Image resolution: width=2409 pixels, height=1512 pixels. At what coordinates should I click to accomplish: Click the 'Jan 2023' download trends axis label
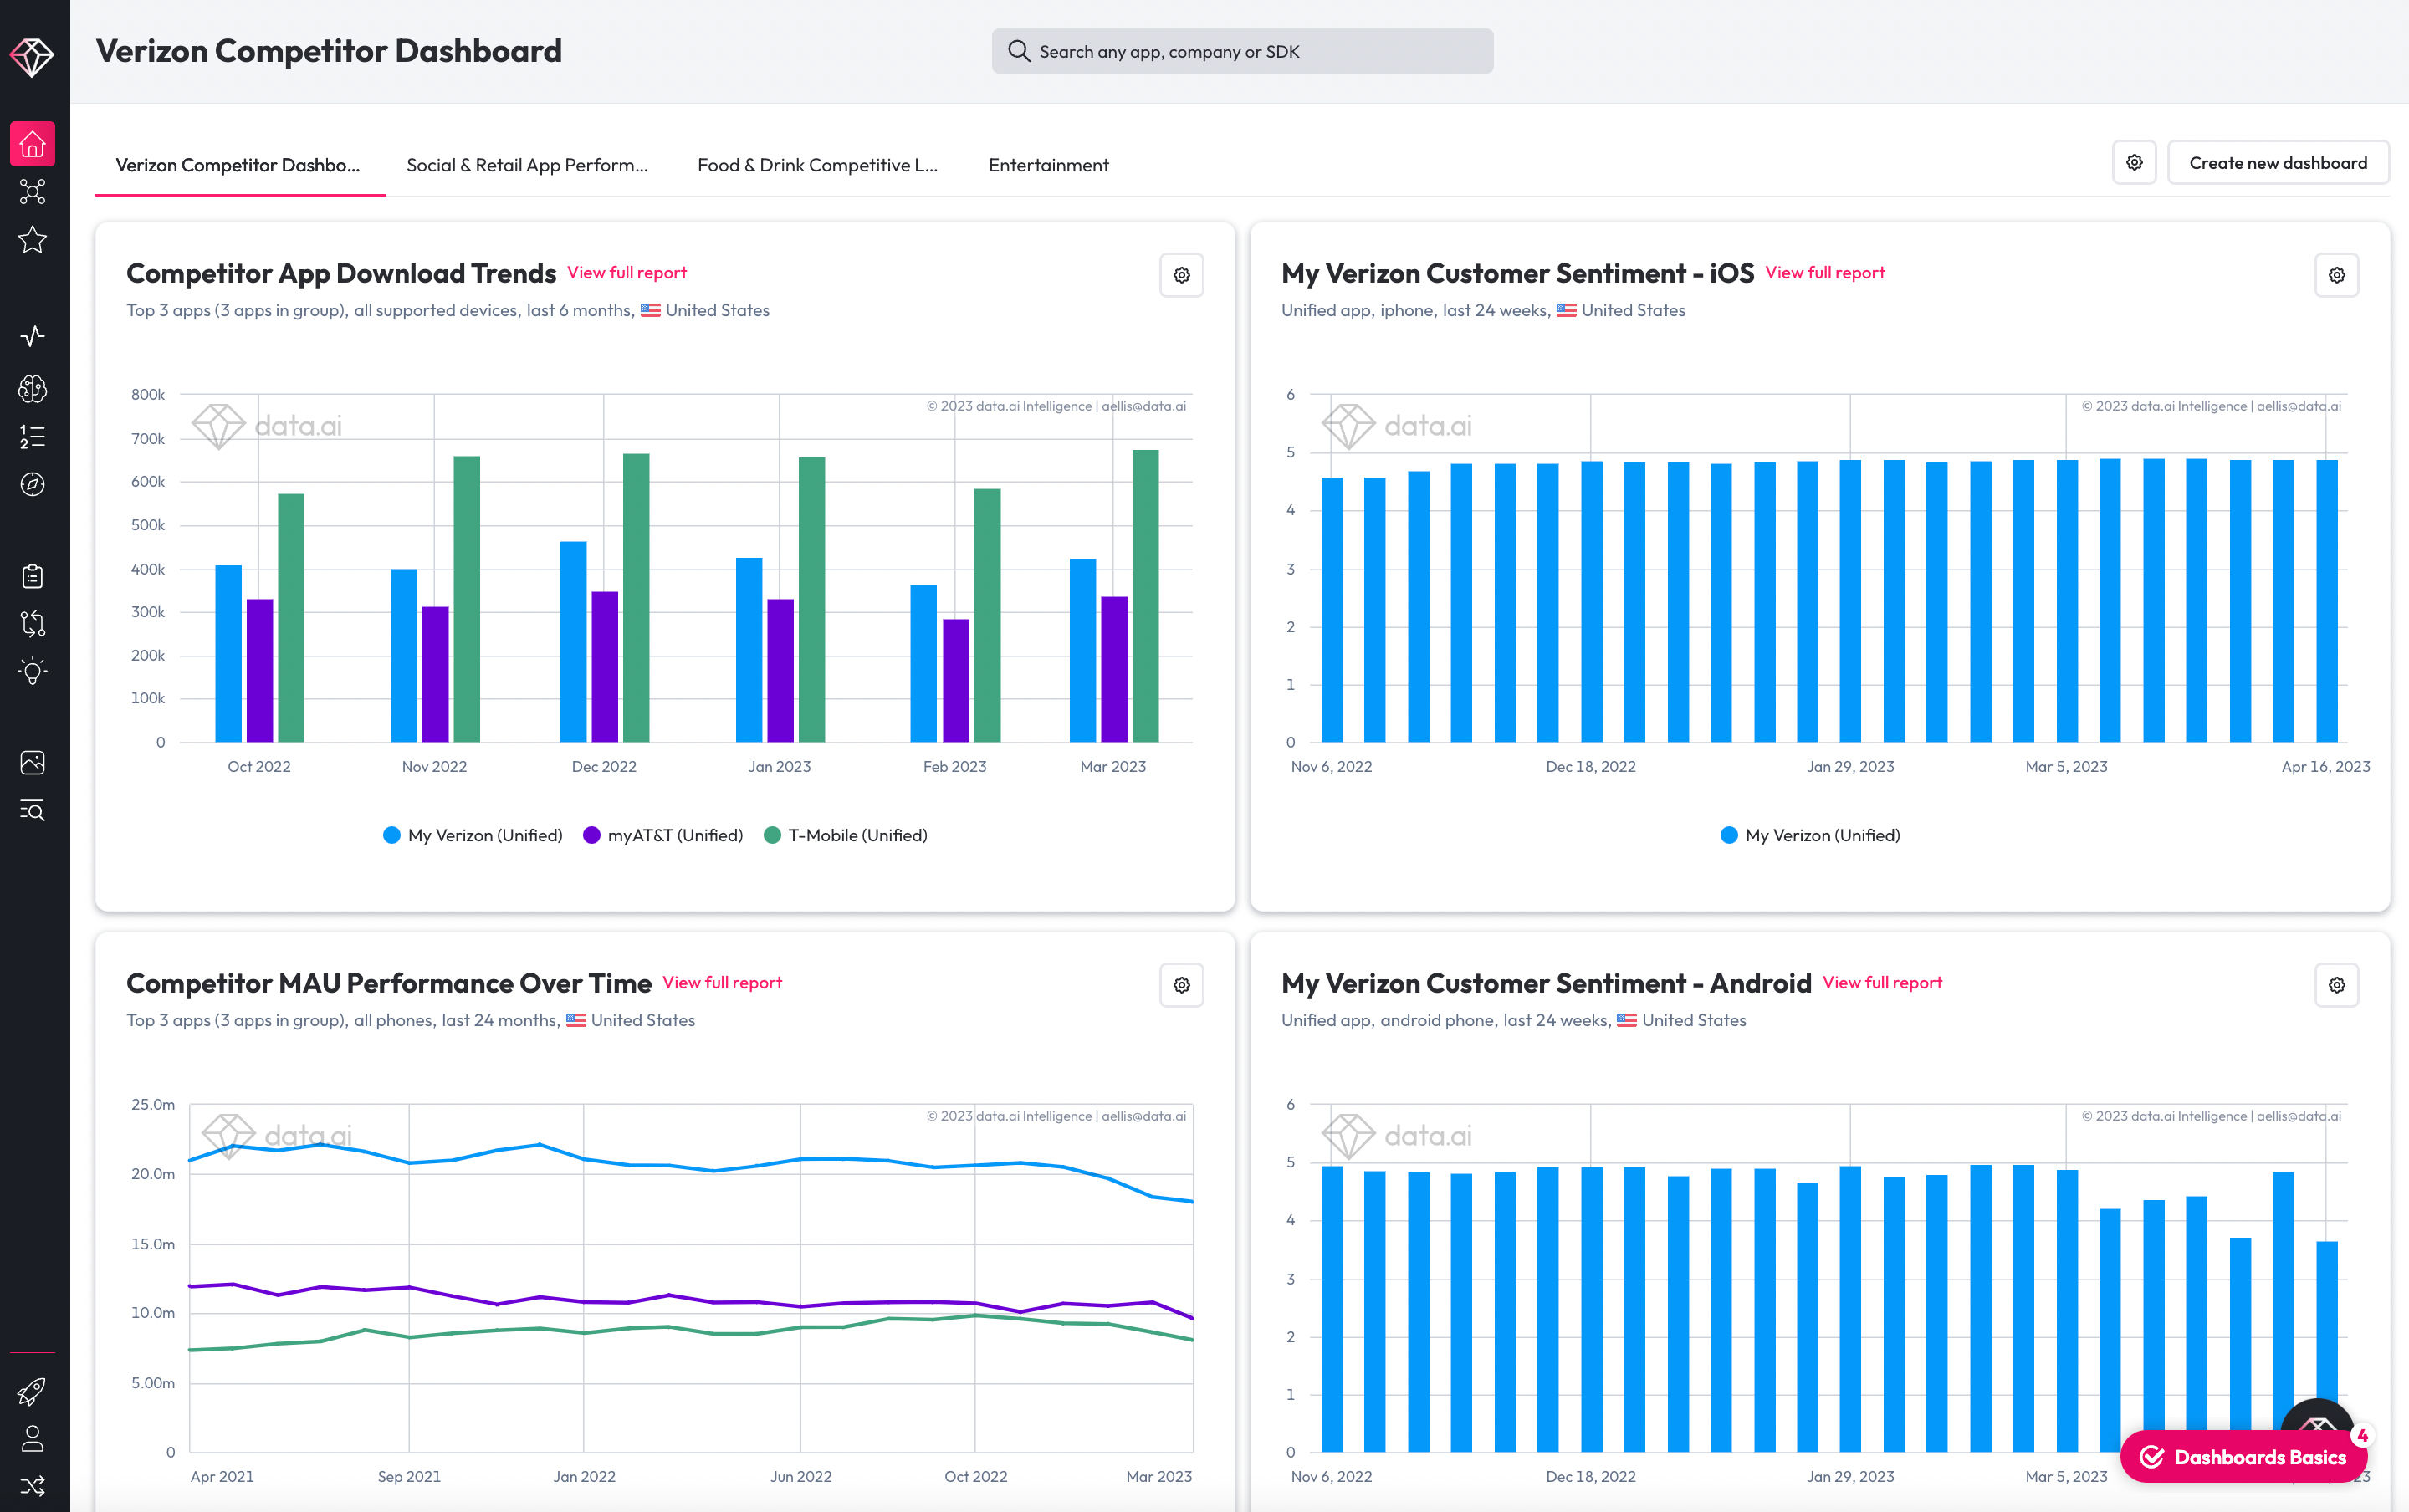pyautogui.click(x=779, y=767)
